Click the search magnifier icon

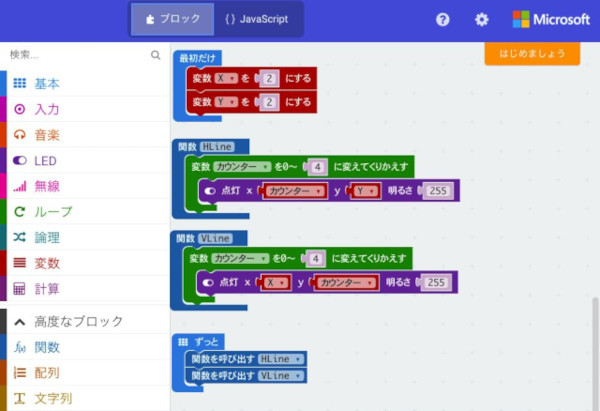[155, 56]
